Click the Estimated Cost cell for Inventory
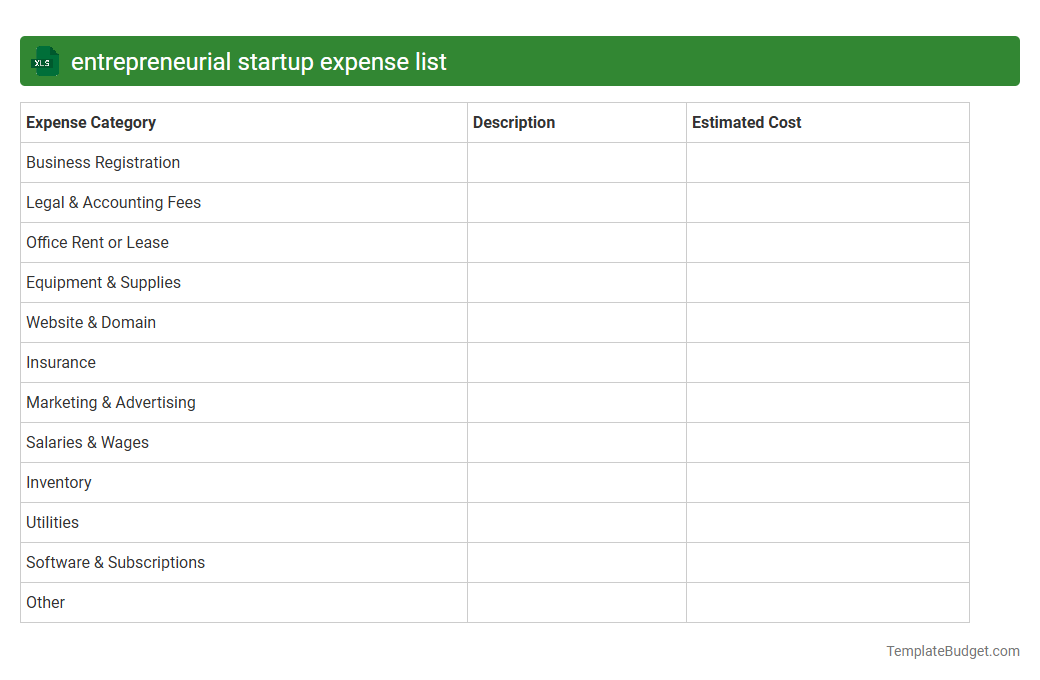The height and width of the screenshot is (680, 1040). click(x=827, y=482)
